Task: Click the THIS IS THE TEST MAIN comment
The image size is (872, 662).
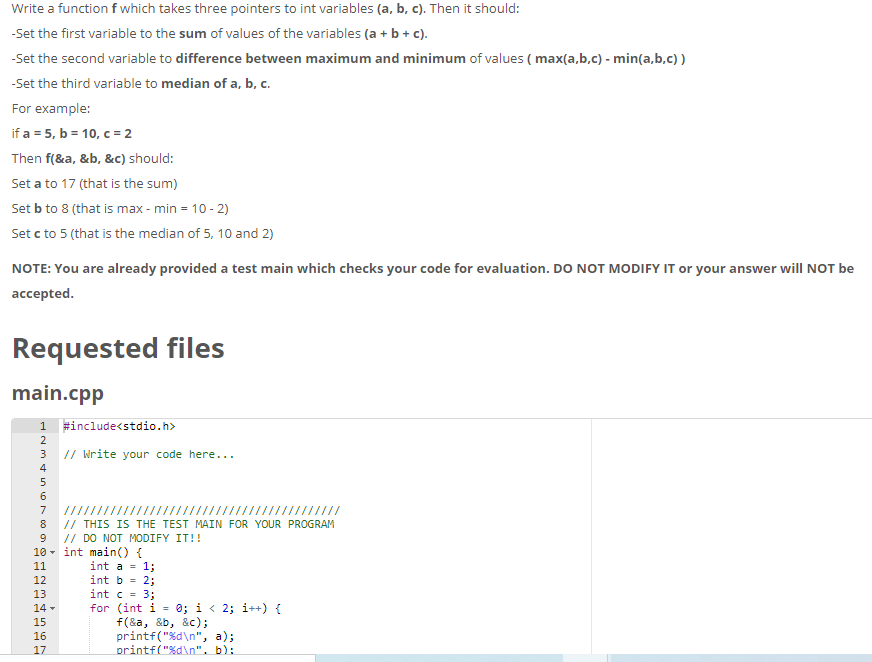Action: tap(200, 524)
